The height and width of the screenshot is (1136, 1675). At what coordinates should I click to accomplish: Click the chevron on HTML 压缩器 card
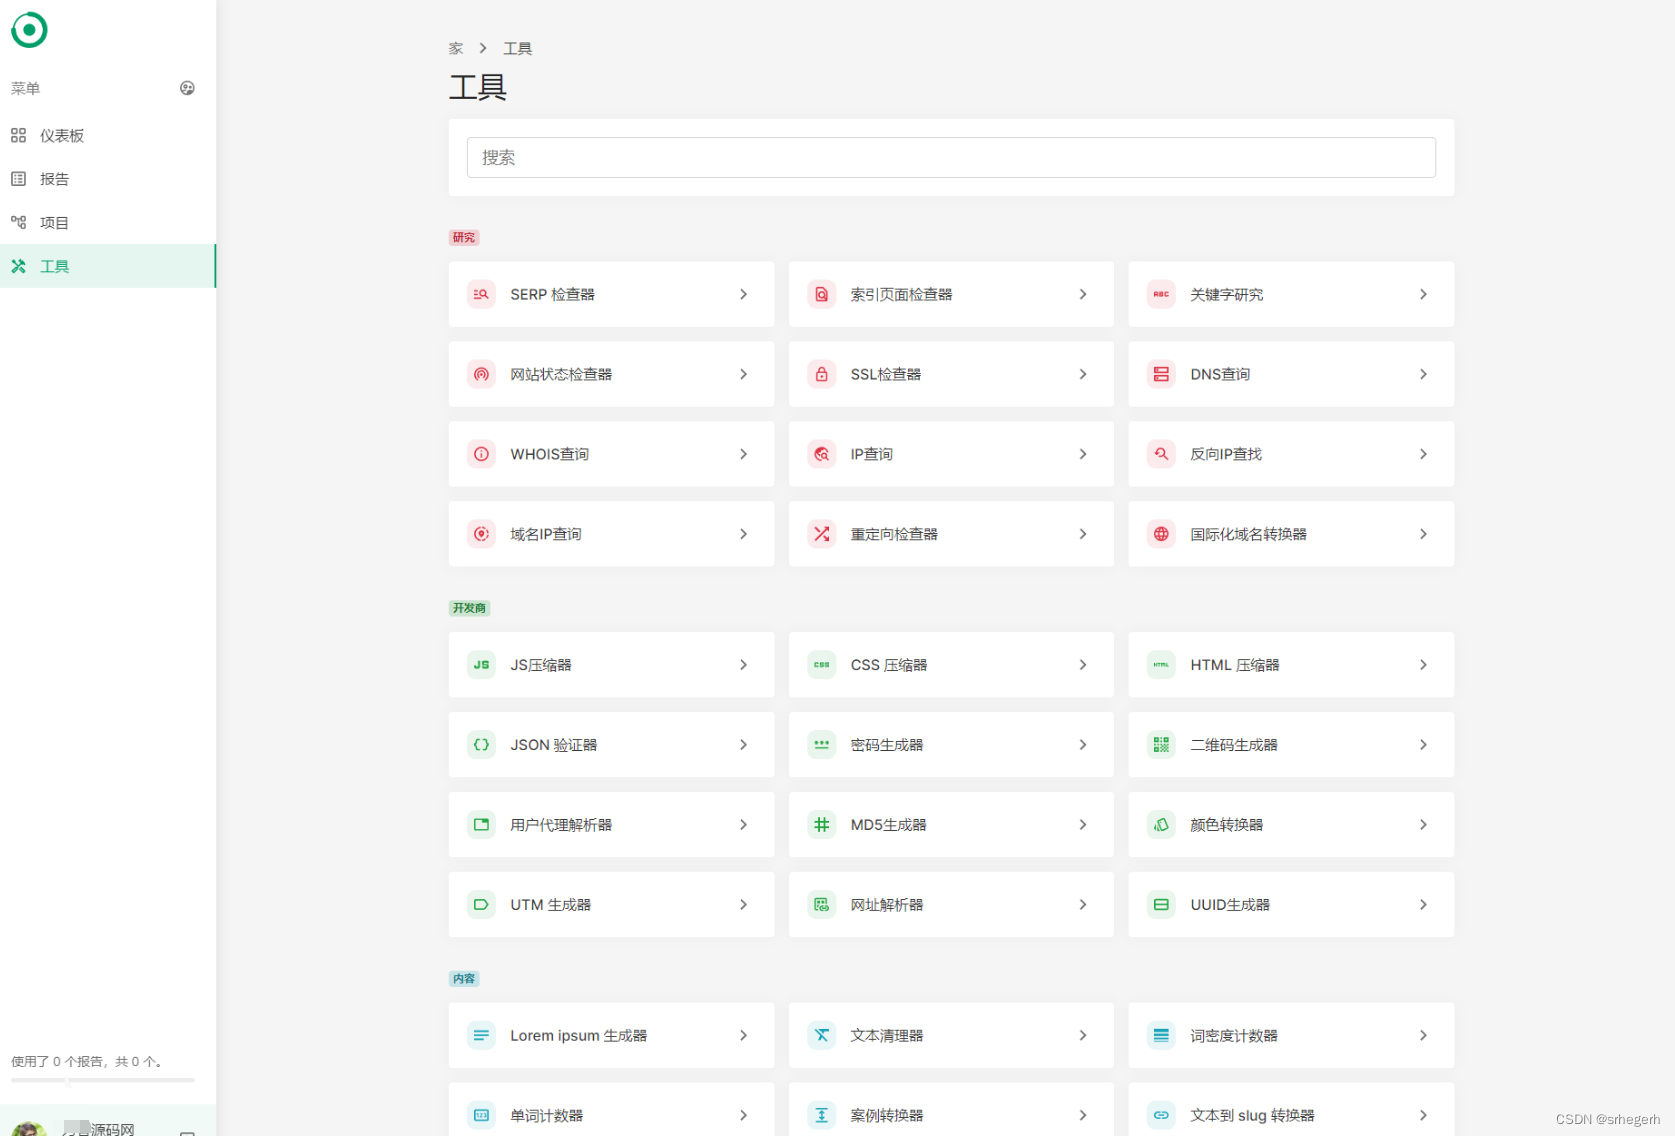pyautogui.click(x=1423, y=665)
